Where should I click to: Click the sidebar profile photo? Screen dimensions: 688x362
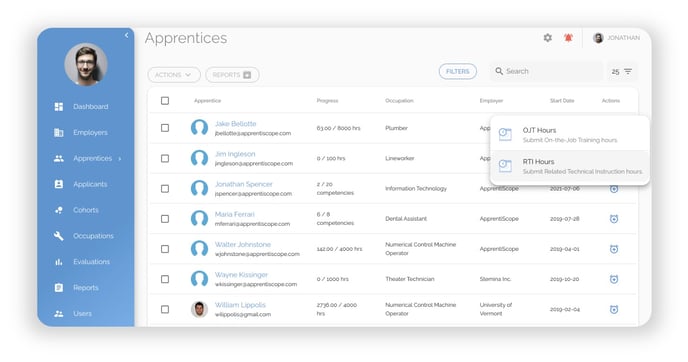pos(86,65)
